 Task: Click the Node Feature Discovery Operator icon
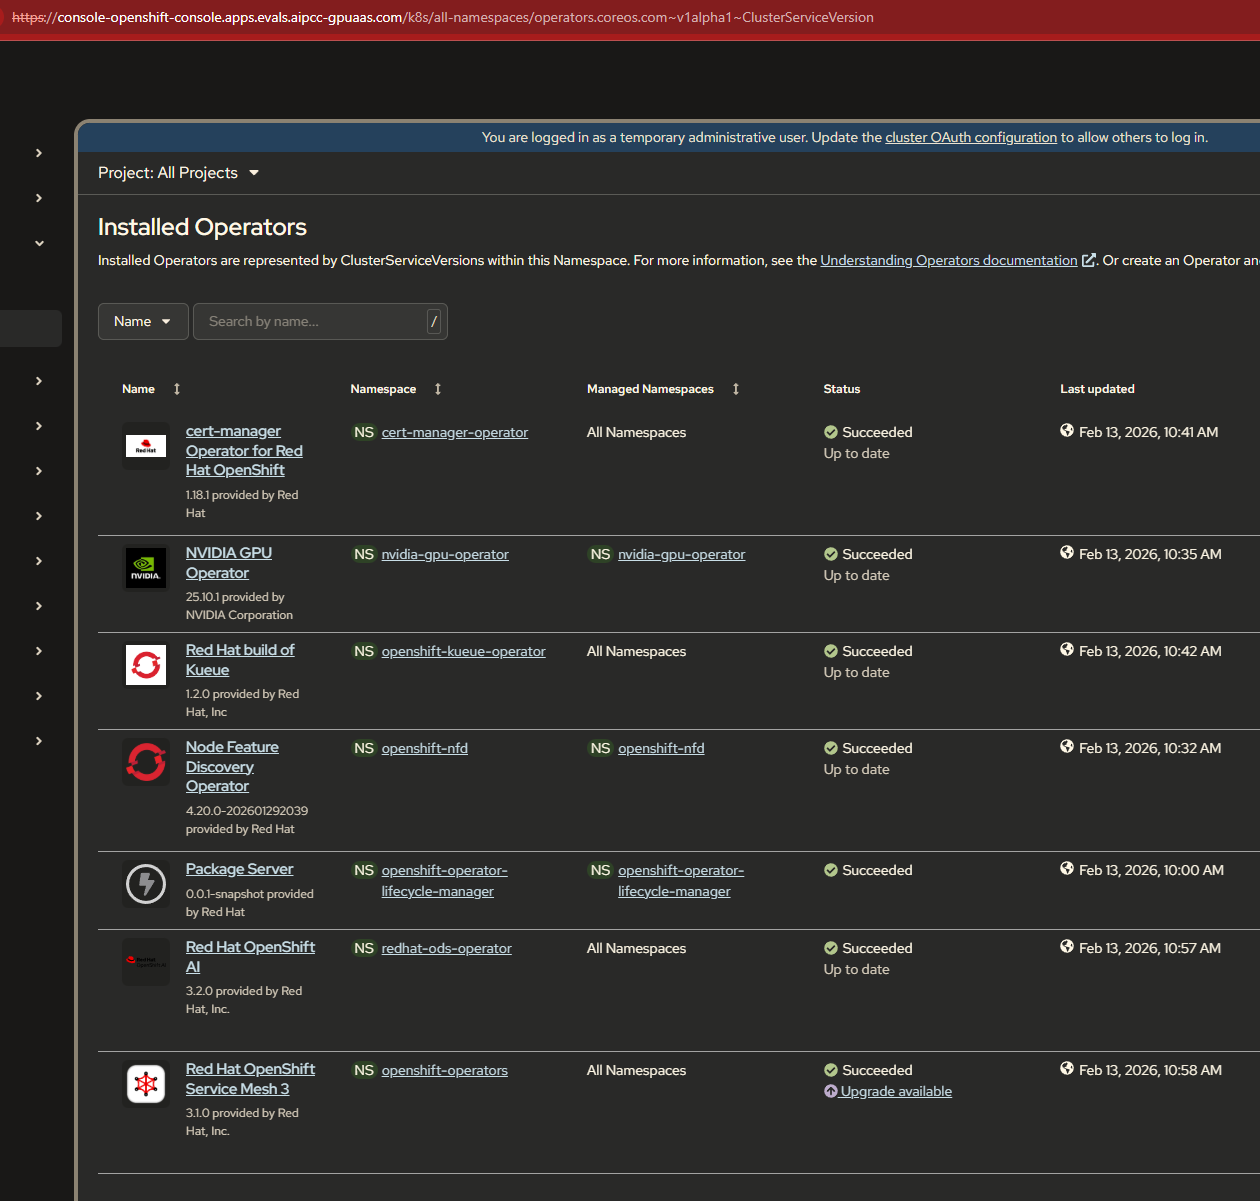146,762
